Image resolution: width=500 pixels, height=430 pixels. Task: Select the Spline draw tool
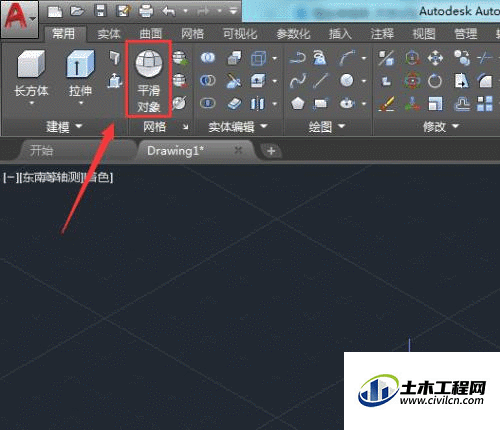[x=297, y=81]
